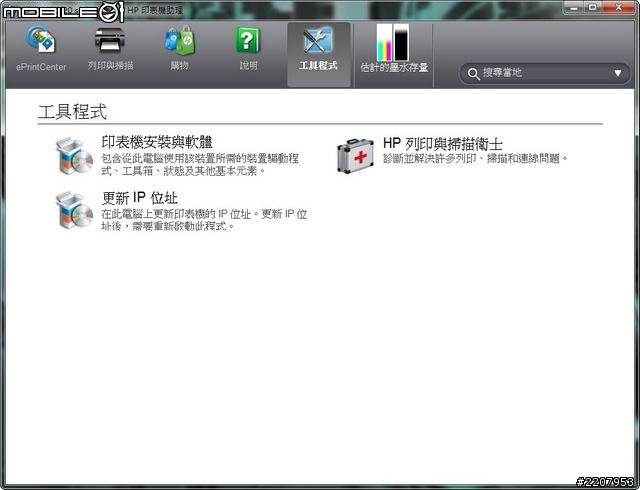This screenshot has width=640, height=490.
Task: Click the 更新 IP 位址 disc icon
Action: pyautogui.click(x=74, y=210)
